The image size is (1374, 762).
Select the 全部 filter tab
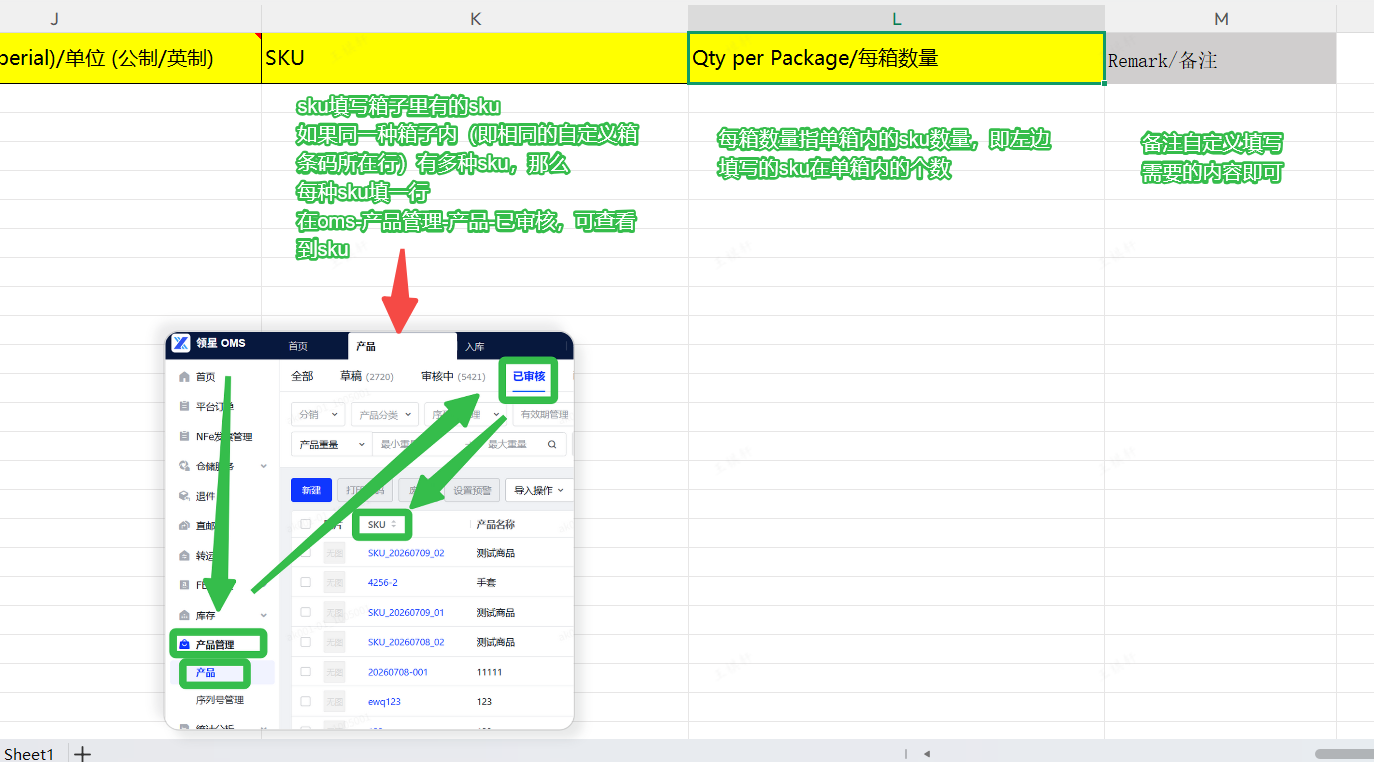(302, 376)
